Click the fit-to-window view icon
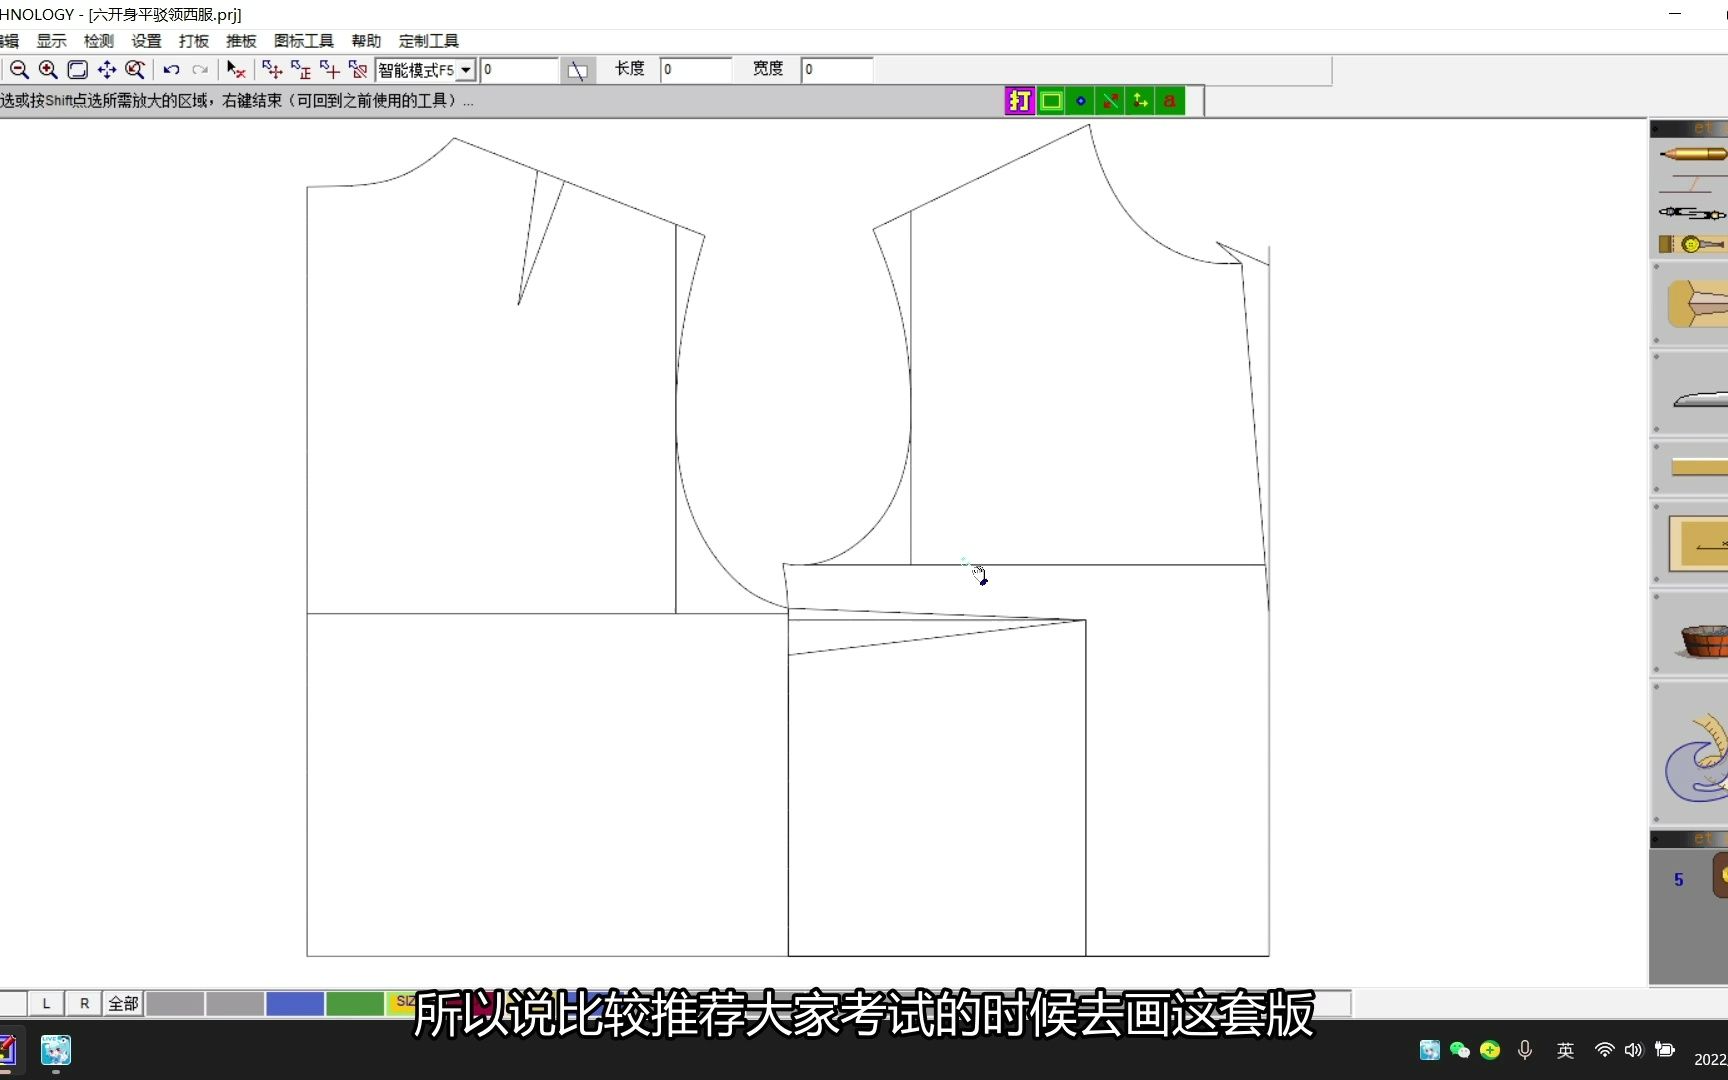The image size is (1728, 1080). click(77, 70)
